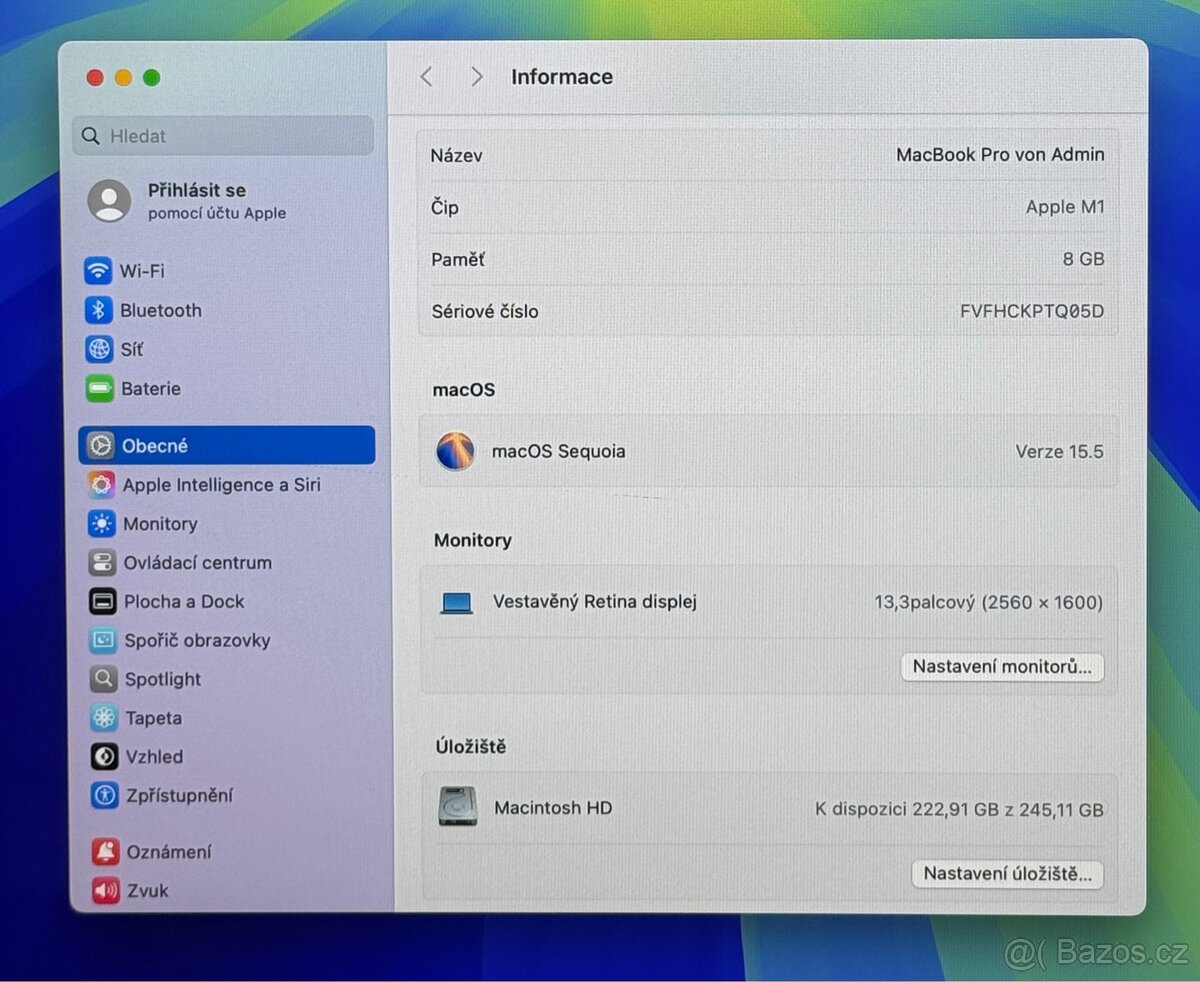The height and width of the screenshot is (982, 1200).
Task: Click the forward navigation chevron
Action: (477, 76)
